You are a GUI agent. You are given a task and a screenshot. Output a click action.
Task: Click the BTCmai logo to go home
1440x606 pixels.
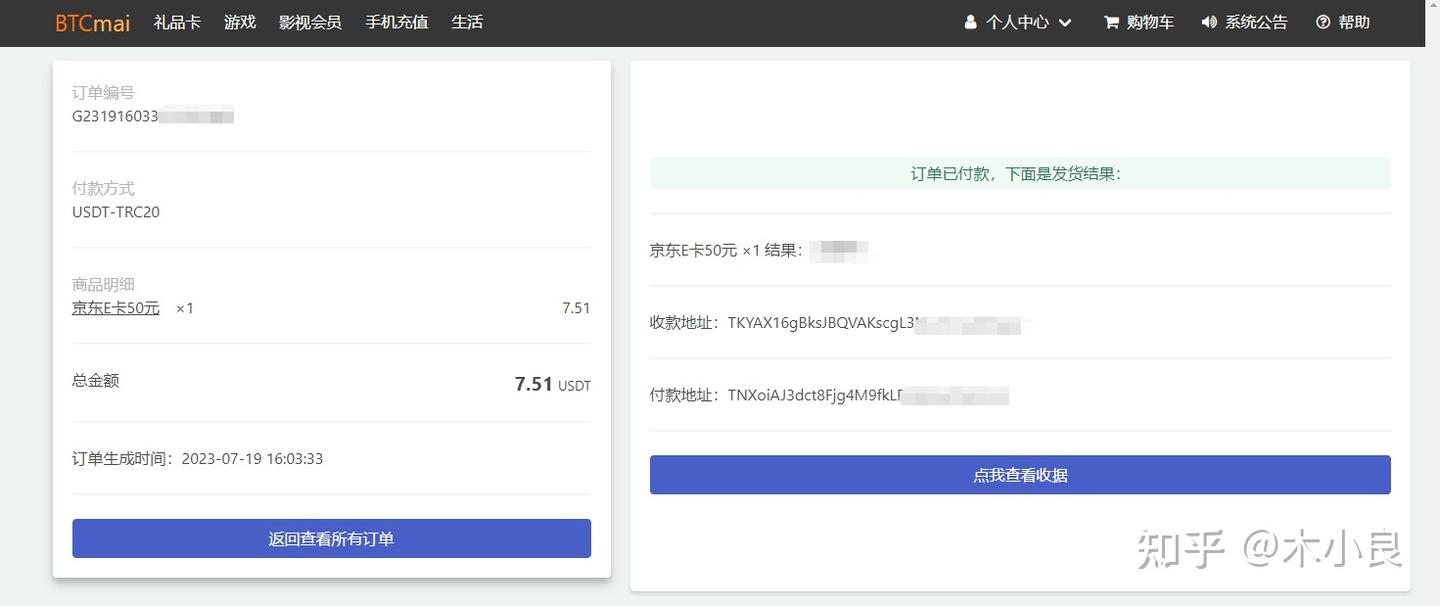(x=92, y=22)
